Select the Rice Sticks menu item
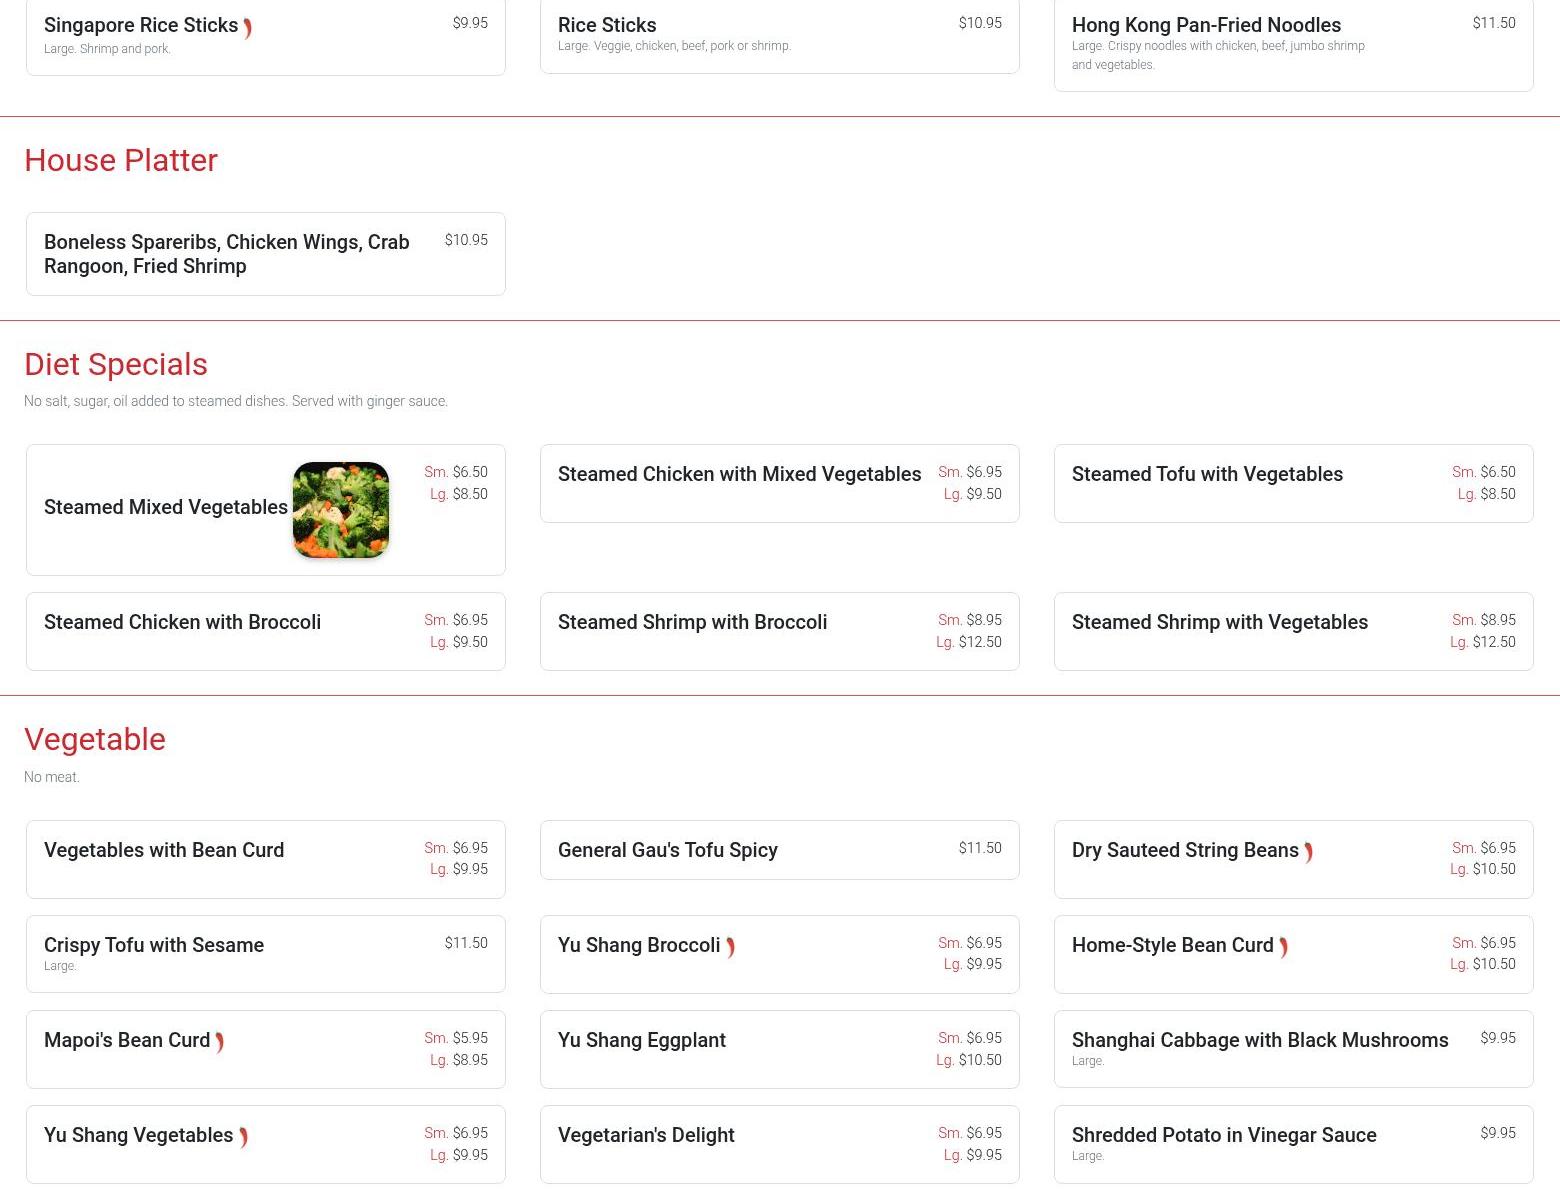This screenshot has width=1560, height=1190. point(607,25)
